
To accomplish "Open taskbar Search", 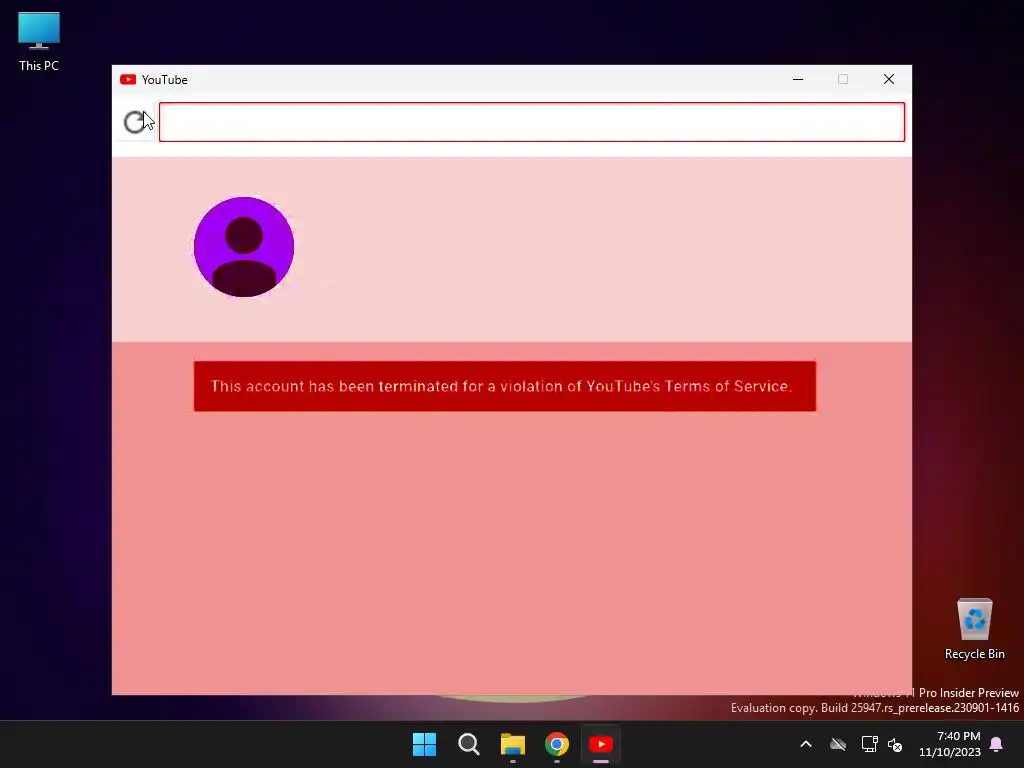I will 469,744.
